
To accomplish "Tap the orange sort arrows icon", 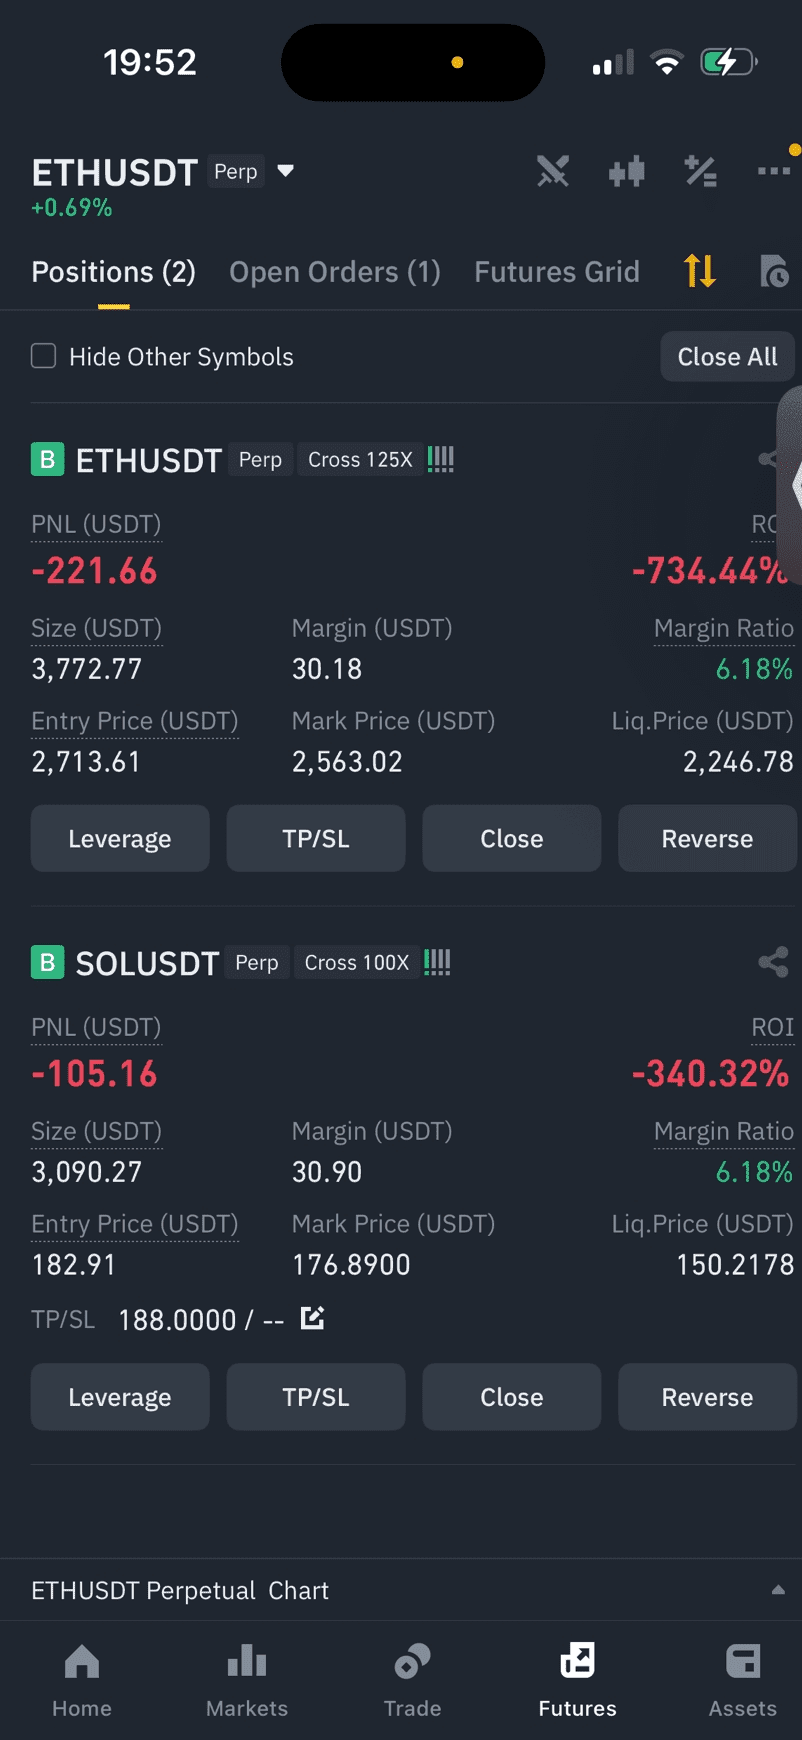I will 700,271.
